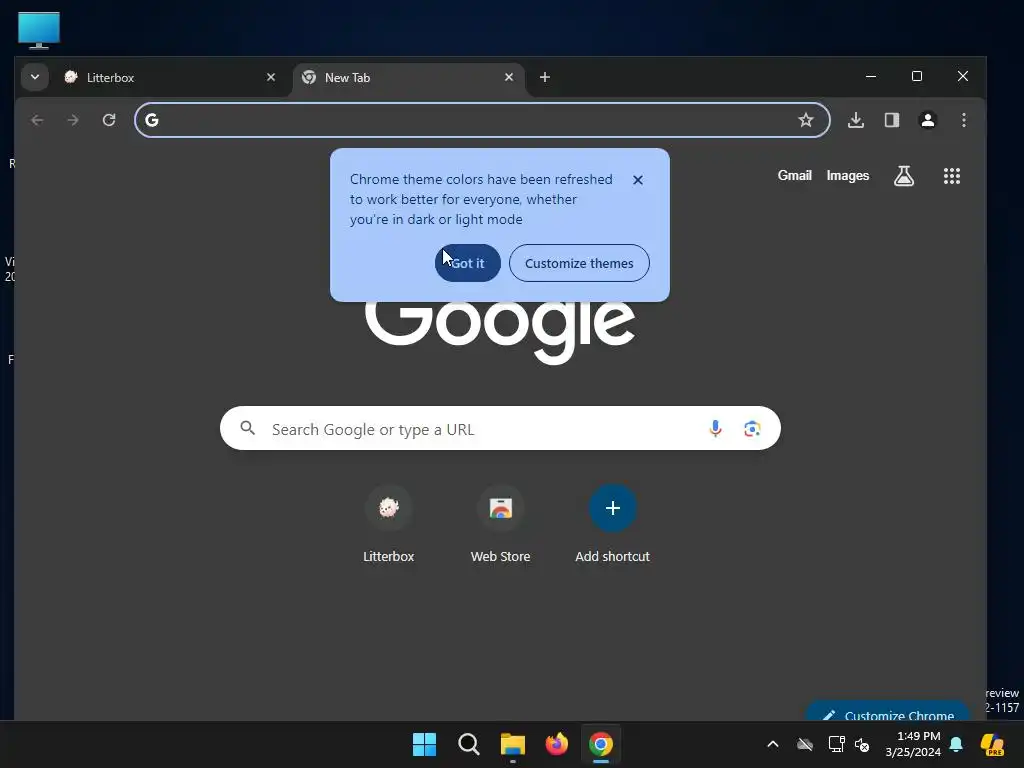The height and width of the screenshot is (768, 1024).
Task: Open the Copilot preview taskbar icon
Action: point(993,744)
